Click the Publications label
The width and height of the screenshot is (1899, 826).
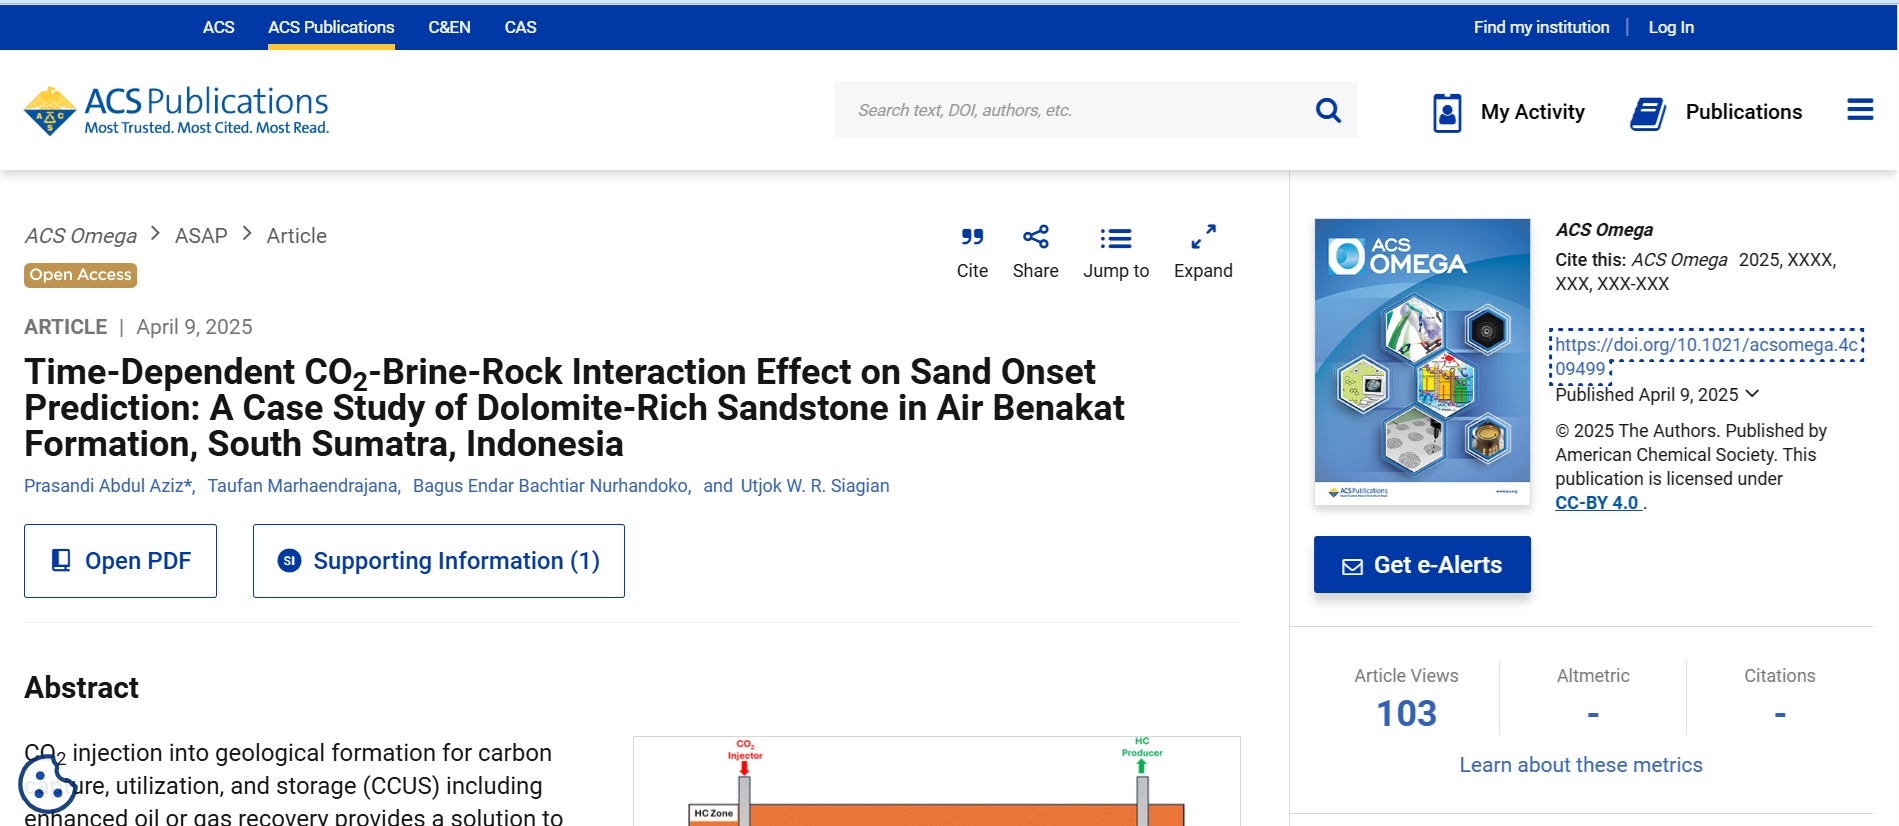1744,112
